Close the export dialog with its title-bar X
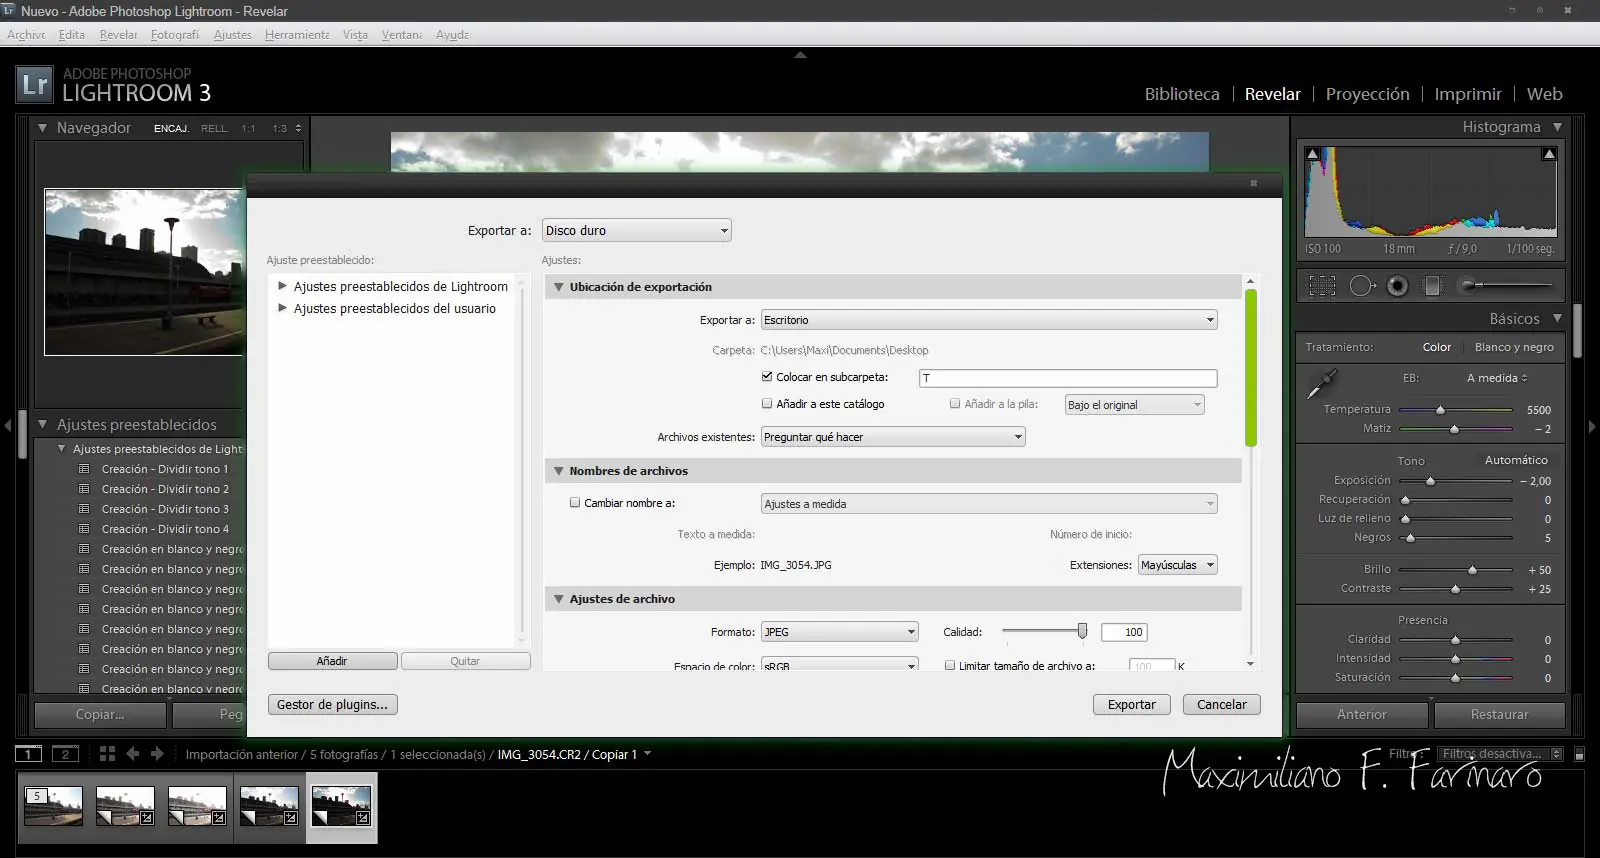This screenshot has width=1600, height=858. [1254, 183]
